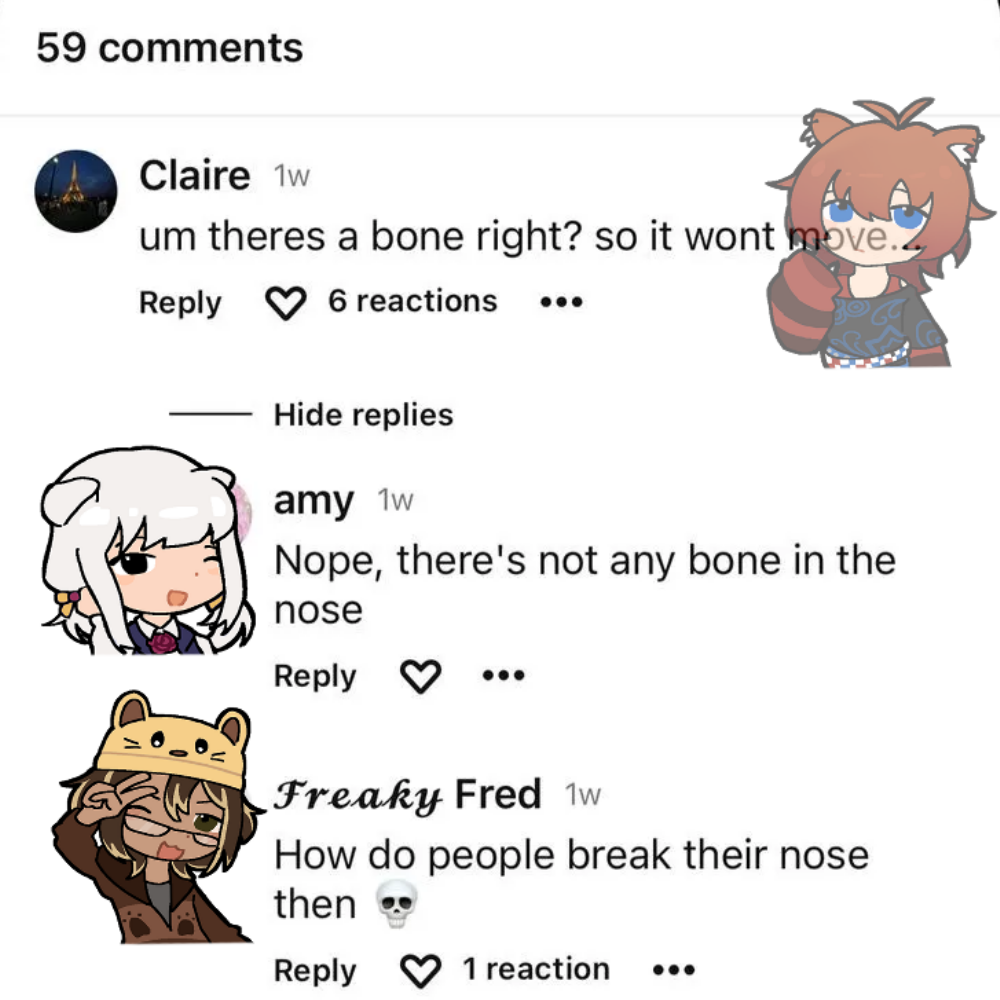
Task: Collapse thread with Hide replies
Action: click(x=364, y=415)
